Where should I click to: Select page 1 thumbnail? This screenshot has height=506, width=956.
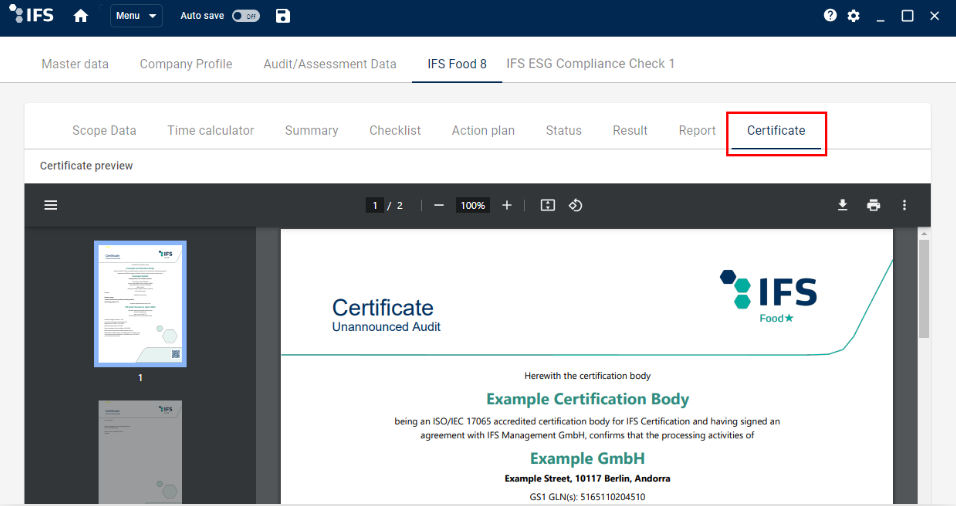pos(140,304)
